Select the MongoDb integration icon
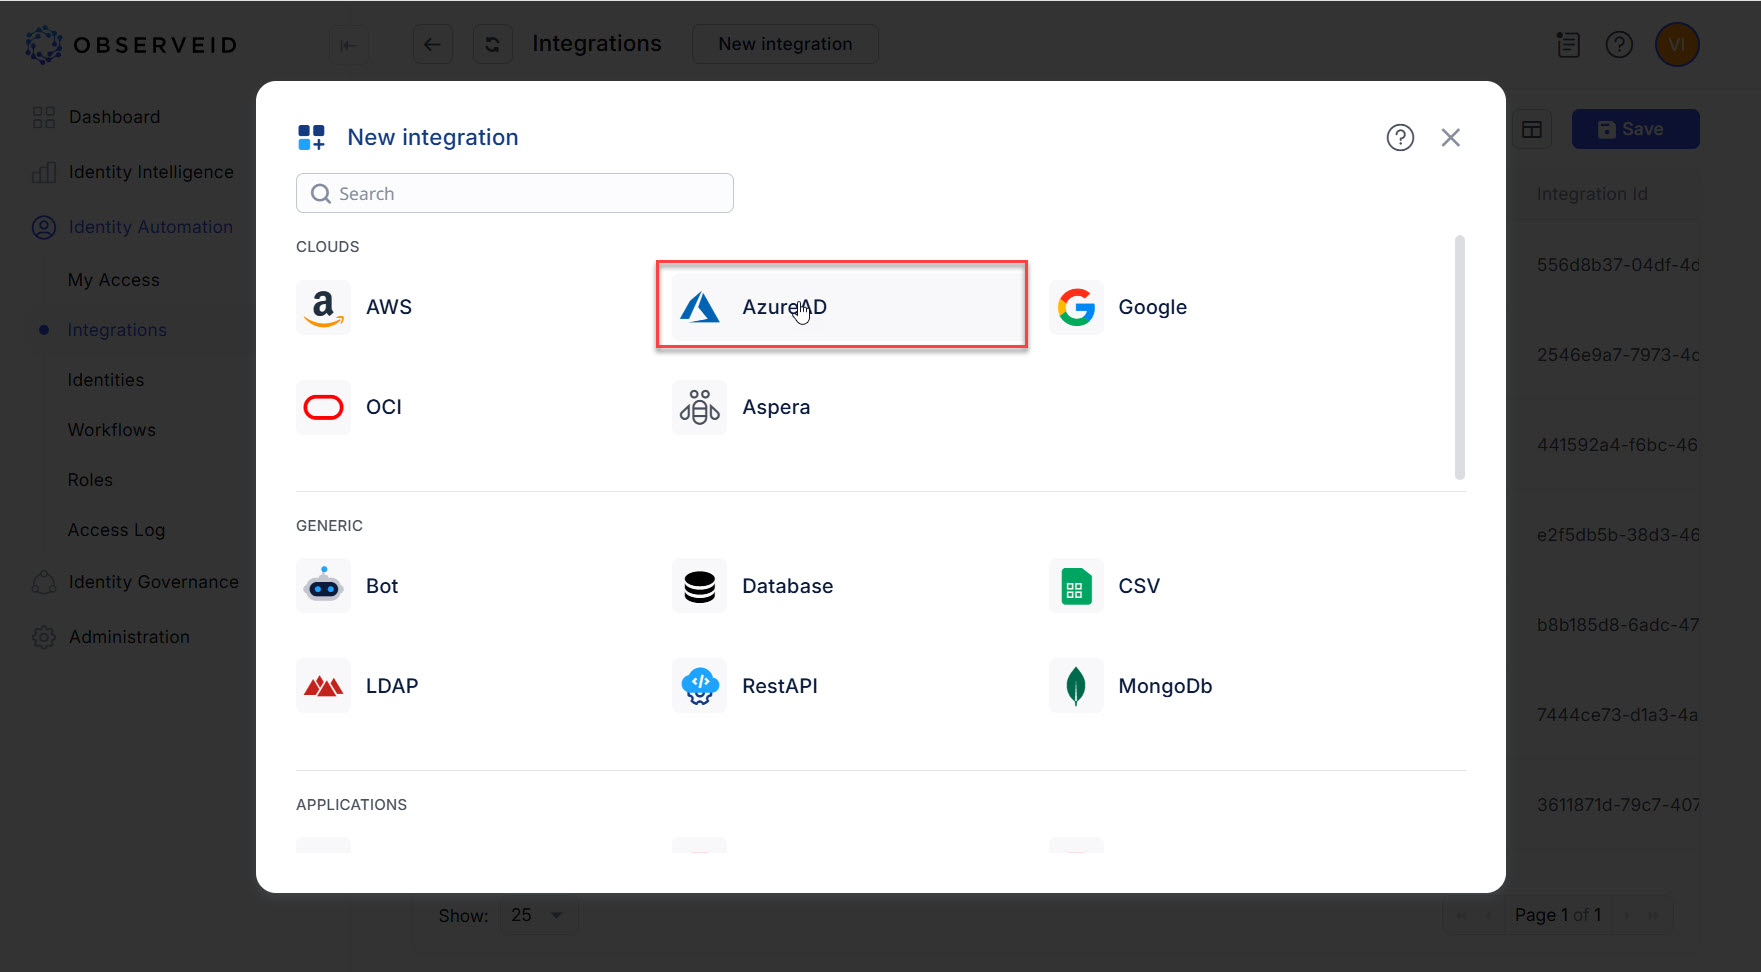Viewport: 1761px width, 972px height. [1076, 686]
